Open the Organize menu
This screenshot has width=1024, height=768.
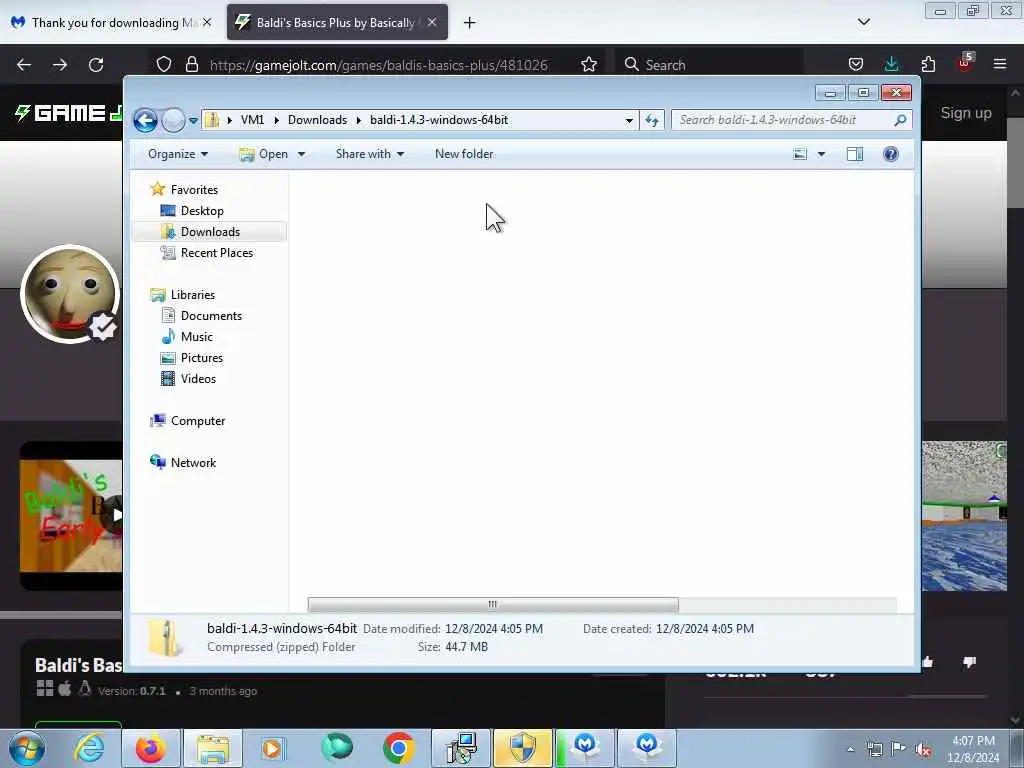tap(178, 154)
